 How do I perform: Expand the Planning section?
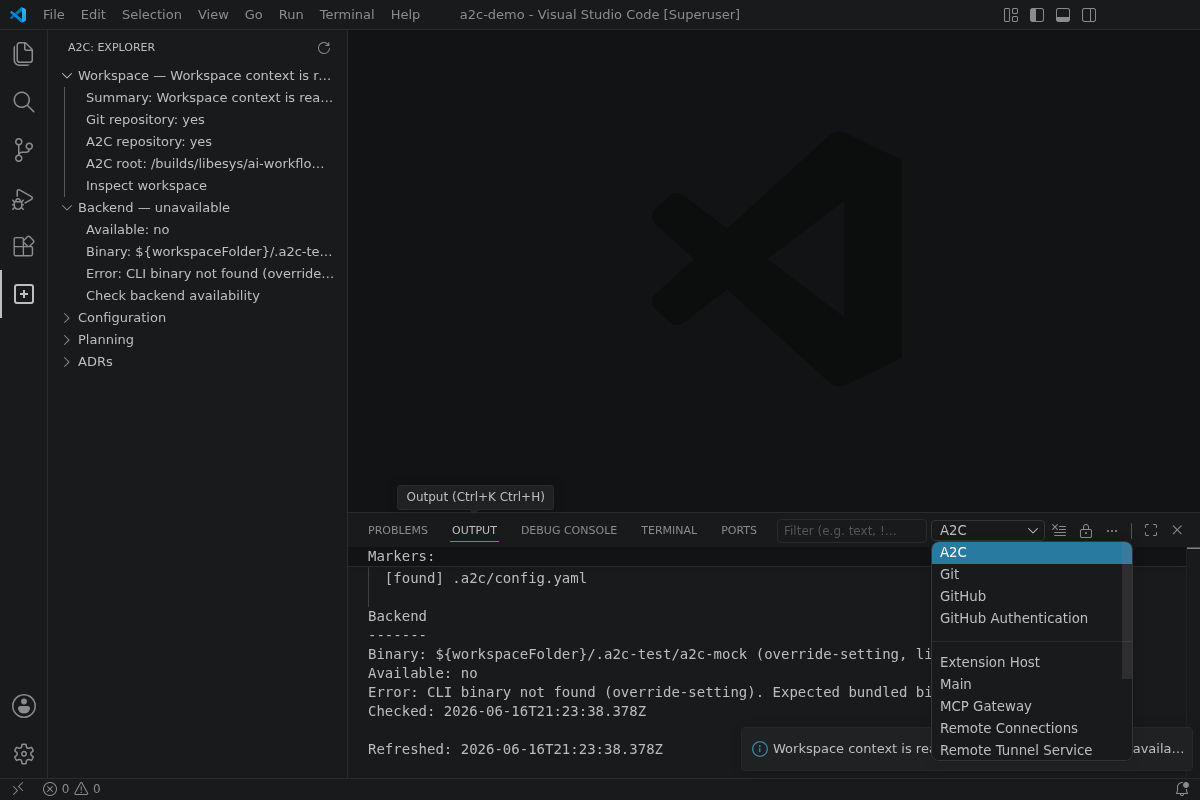click(x=198, y=340)
